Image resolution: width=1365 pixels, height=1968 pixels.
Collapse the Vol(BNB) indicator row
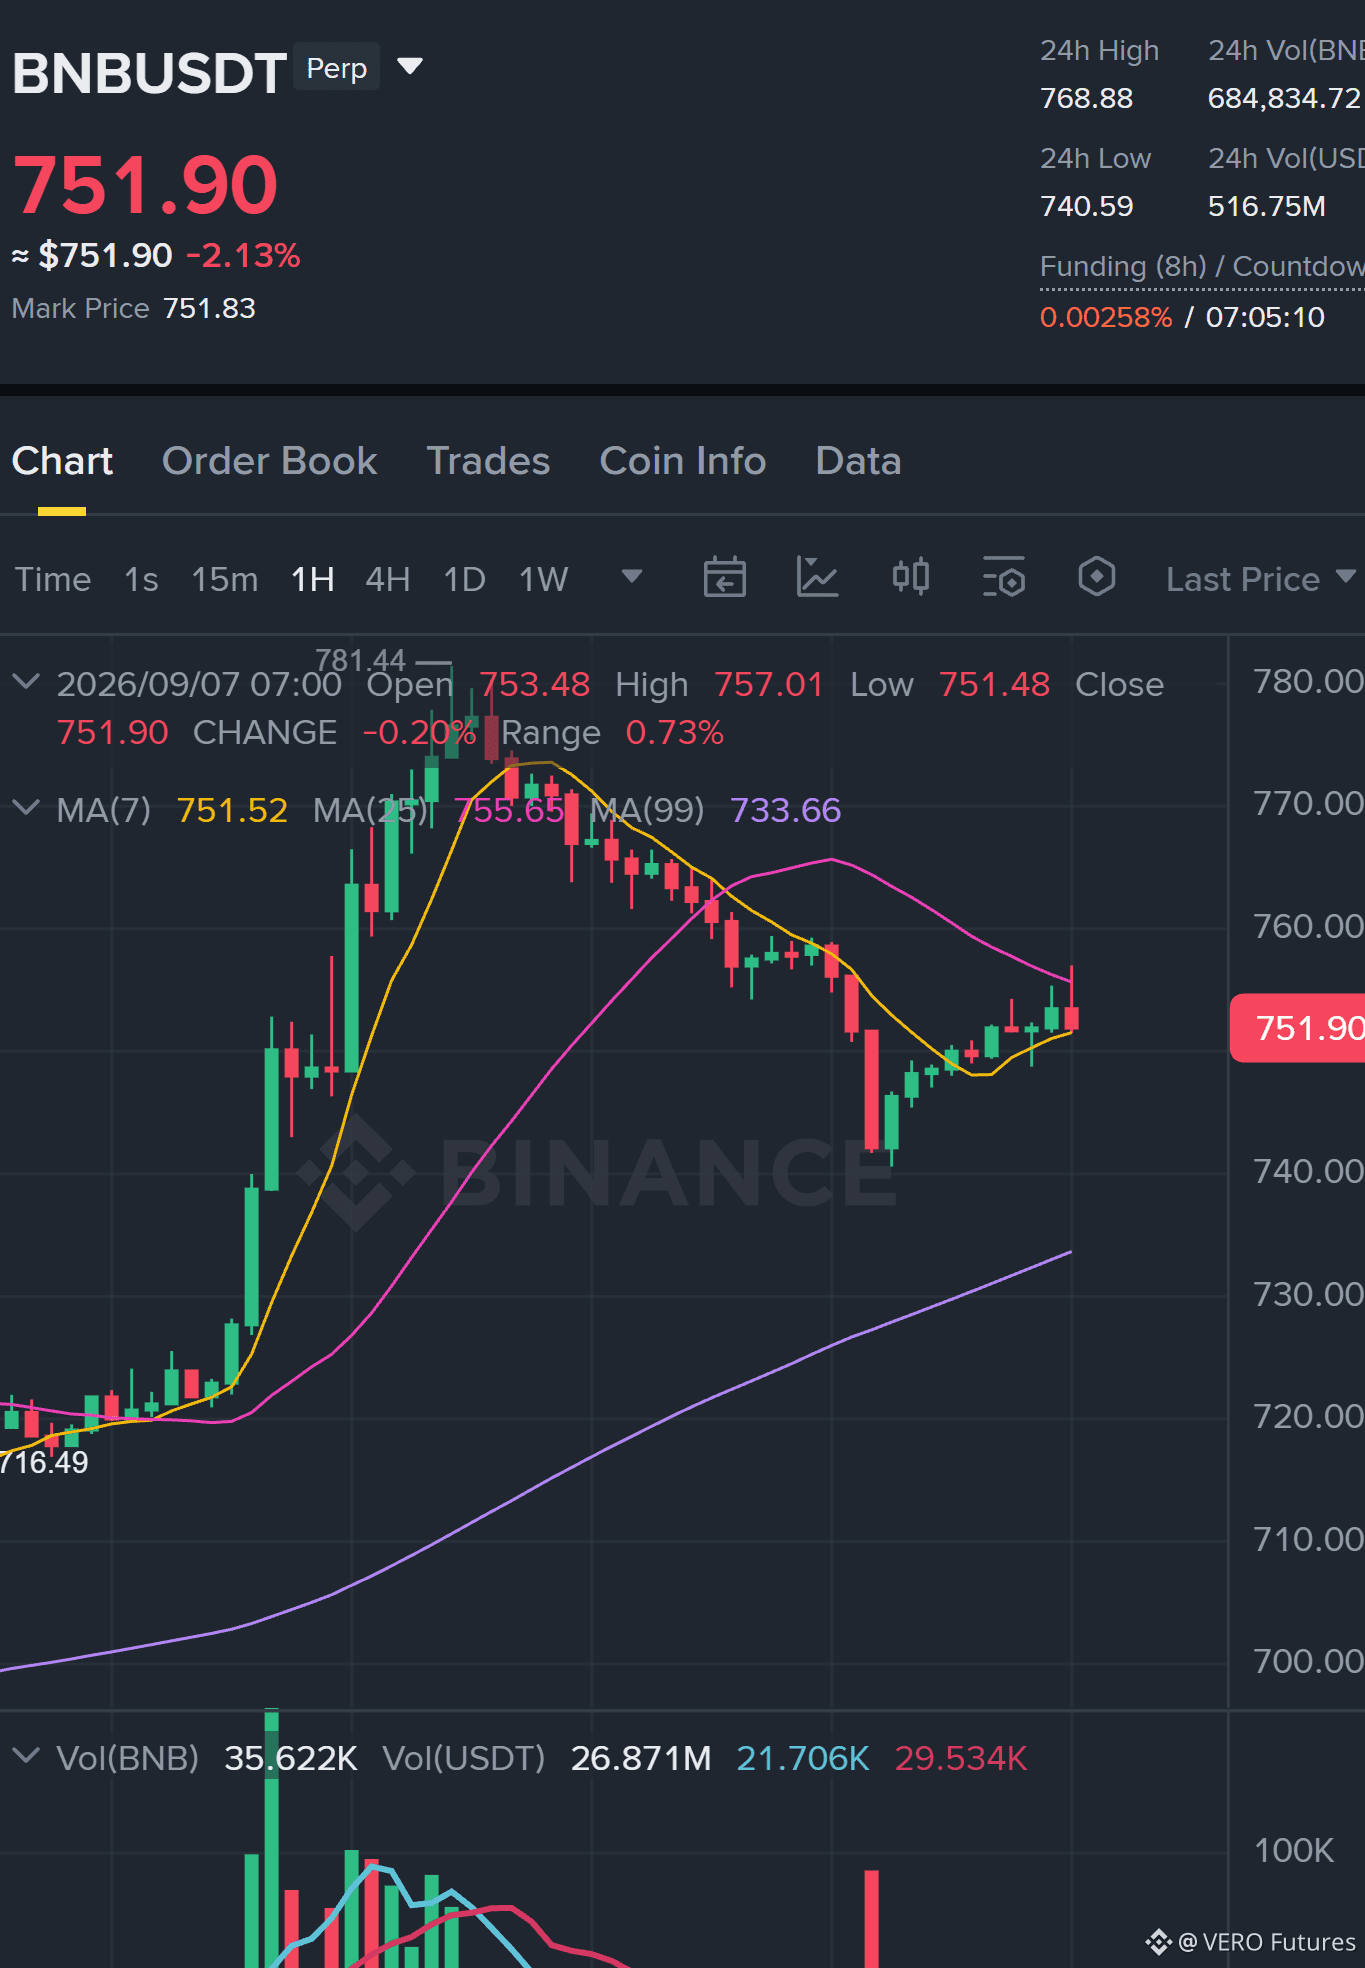[x=26, y=1756]
